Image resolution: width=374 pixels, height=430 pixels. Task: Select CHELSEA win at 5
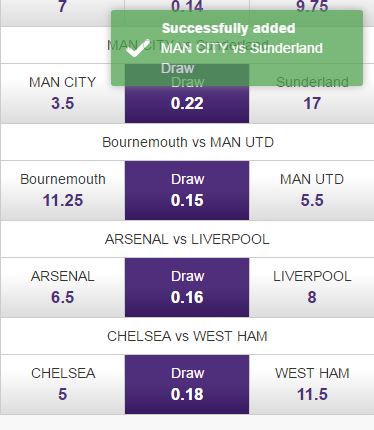(x=62, y=384)
